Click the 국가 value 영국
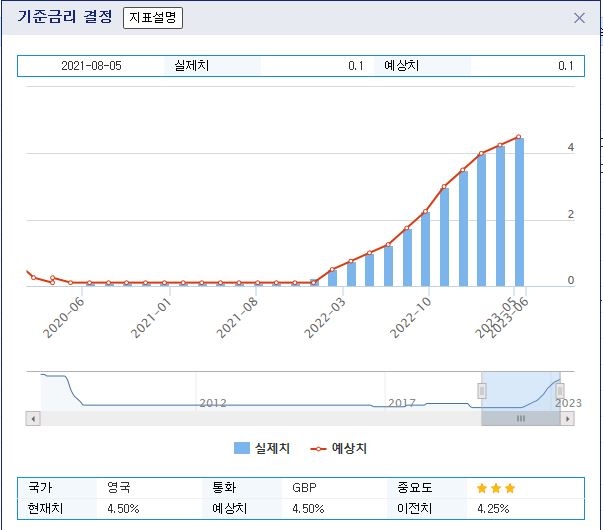The height and width of the screenshot is (530, 603). [119, 488]
